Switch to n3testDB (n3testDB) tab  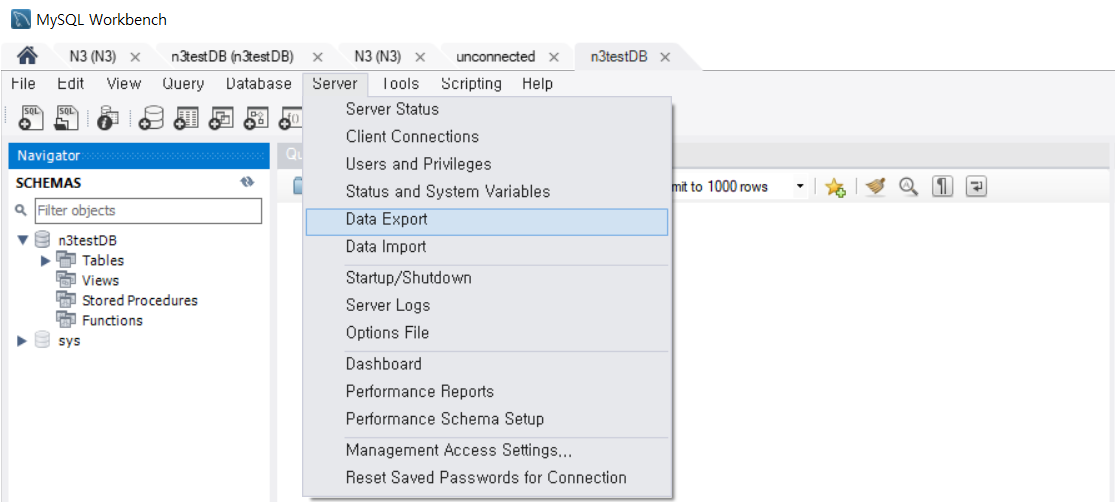point(233,57)
